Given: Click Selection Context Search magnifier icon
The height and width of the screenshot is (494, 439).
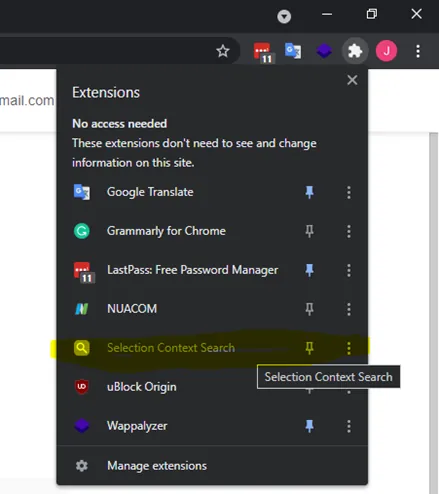Looking at the screenshot, I should pos(82,348).
